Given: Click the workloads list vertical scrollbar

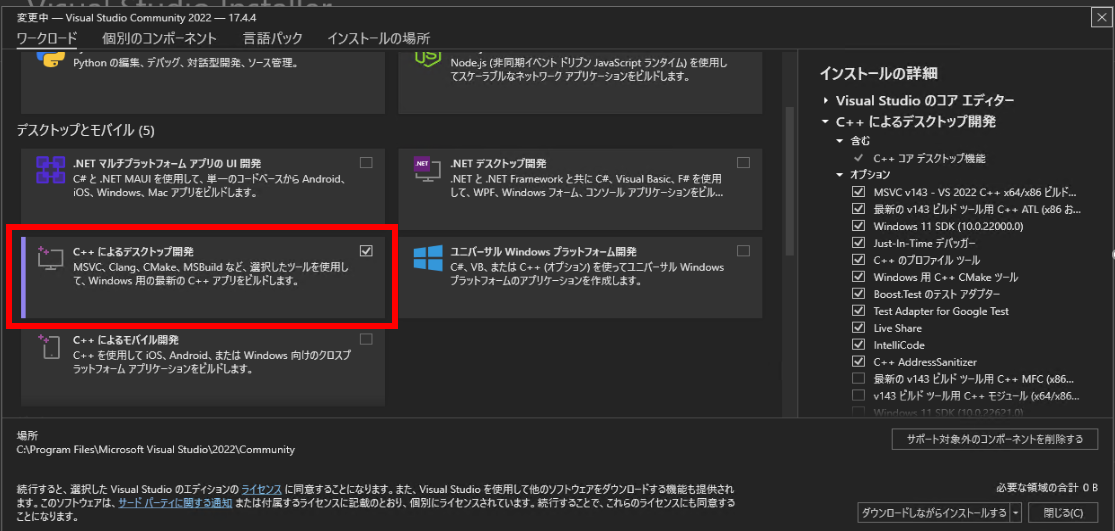Looking at the screenshot, I should (x=788, y=181).
